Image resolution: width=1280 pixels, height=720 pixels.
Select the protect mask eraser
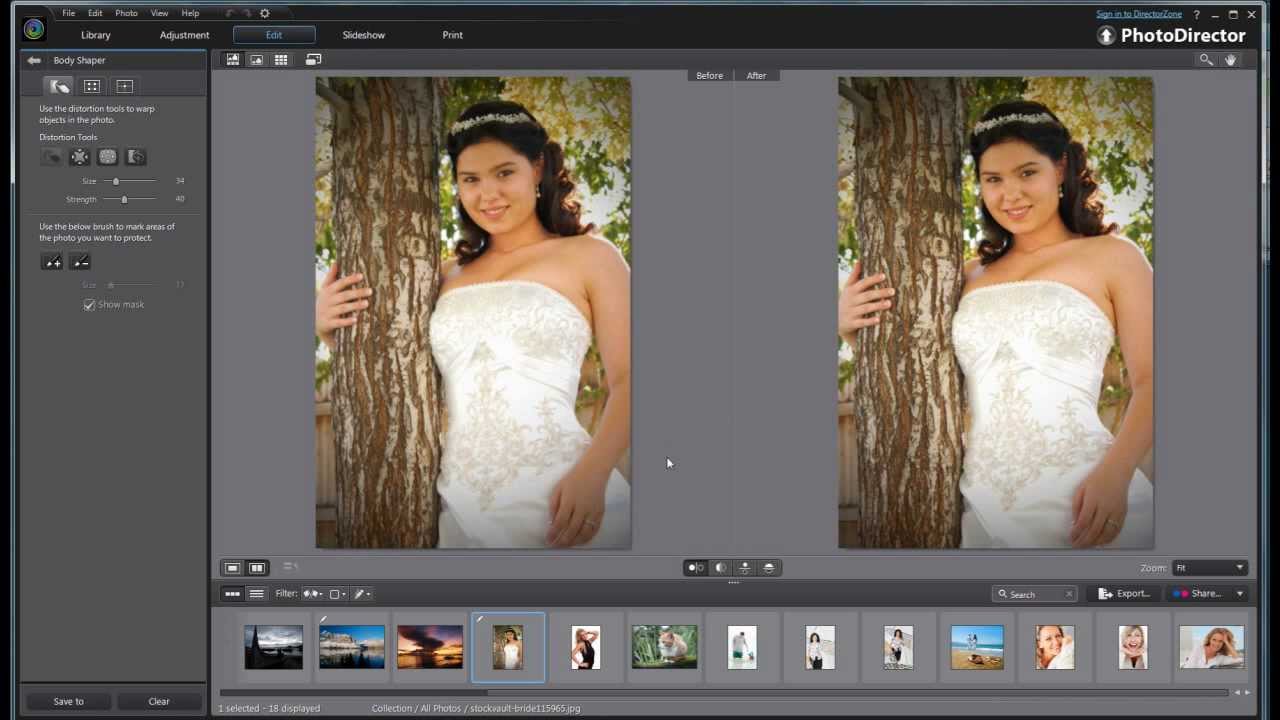[x=80, y=261]
